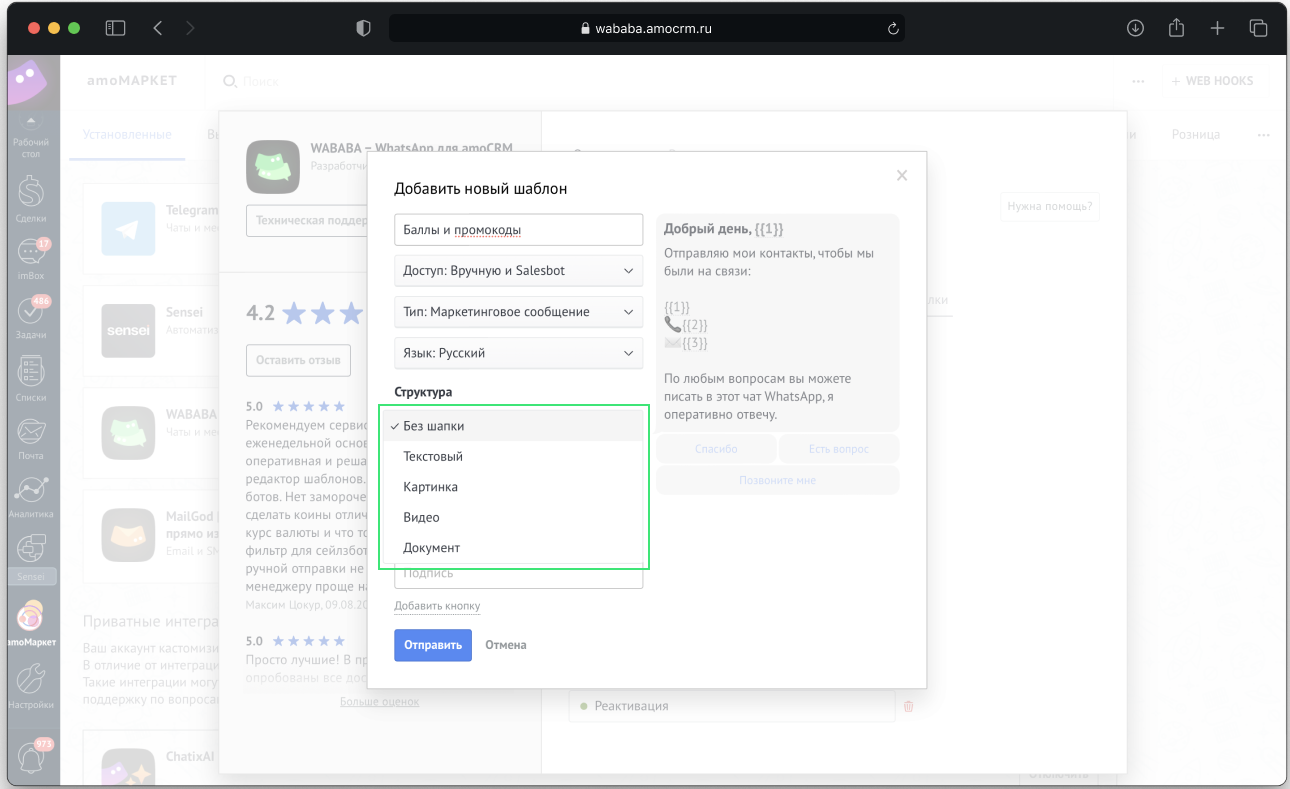The image size is (1290, 789).
Task: Pick 'Картинка' header type
Action: pos(514,487)
